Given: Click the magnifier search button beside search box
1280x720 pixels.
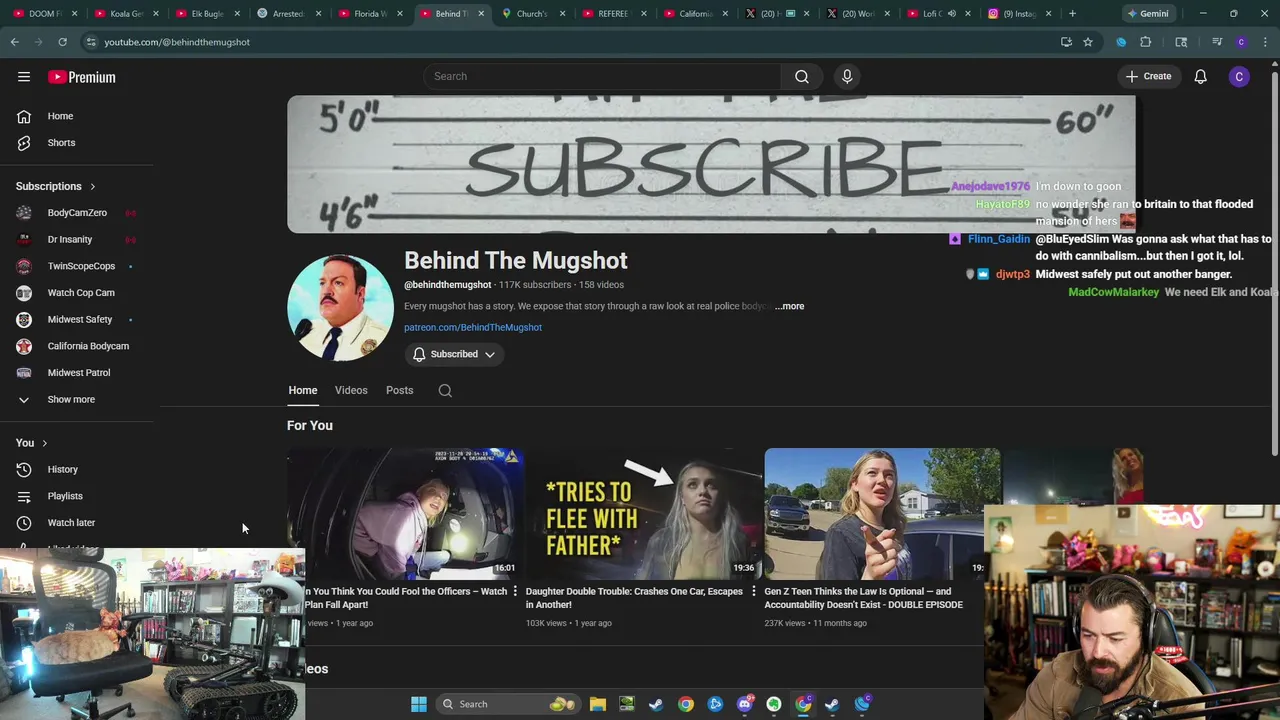Looking at the screenshot, I should 802,76.
